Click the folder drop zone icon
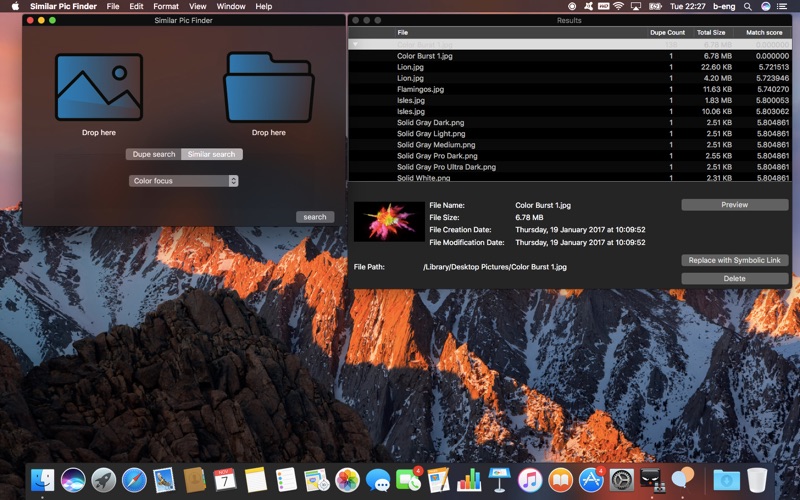This screenshot has width=800, height=500. coord(268,88)
